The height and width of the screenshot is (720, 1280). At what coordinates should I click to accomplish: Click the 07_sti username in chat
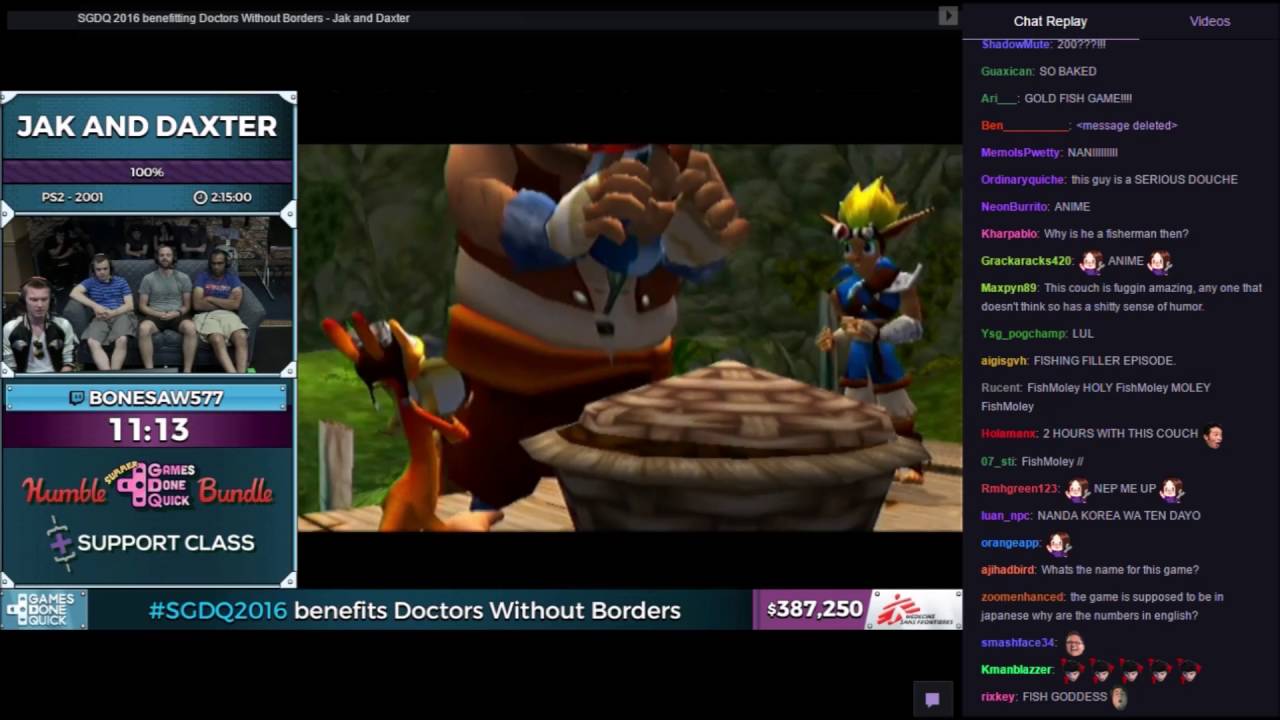pyautogui.click(x=998, y=461)
